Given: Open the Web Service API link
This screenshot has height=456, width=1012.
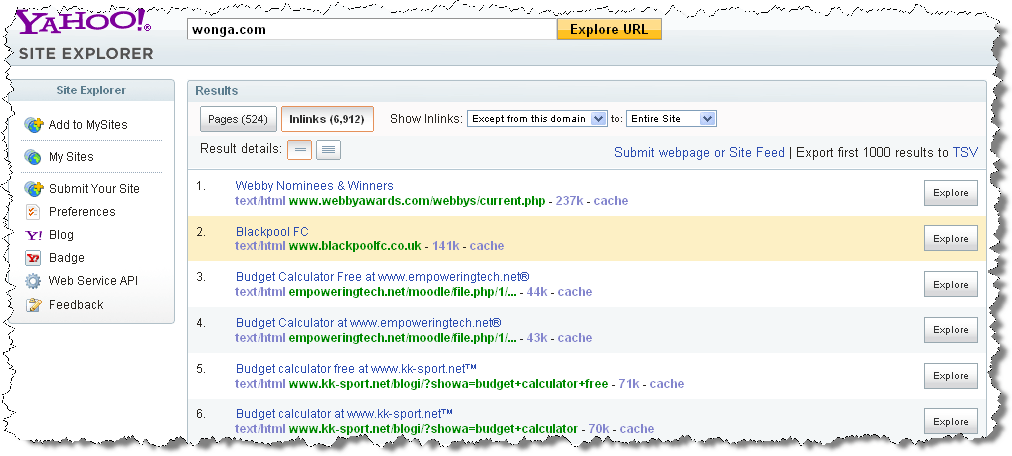Looking at the screenshot, I should pyautogui.click(x=94, y=281).
